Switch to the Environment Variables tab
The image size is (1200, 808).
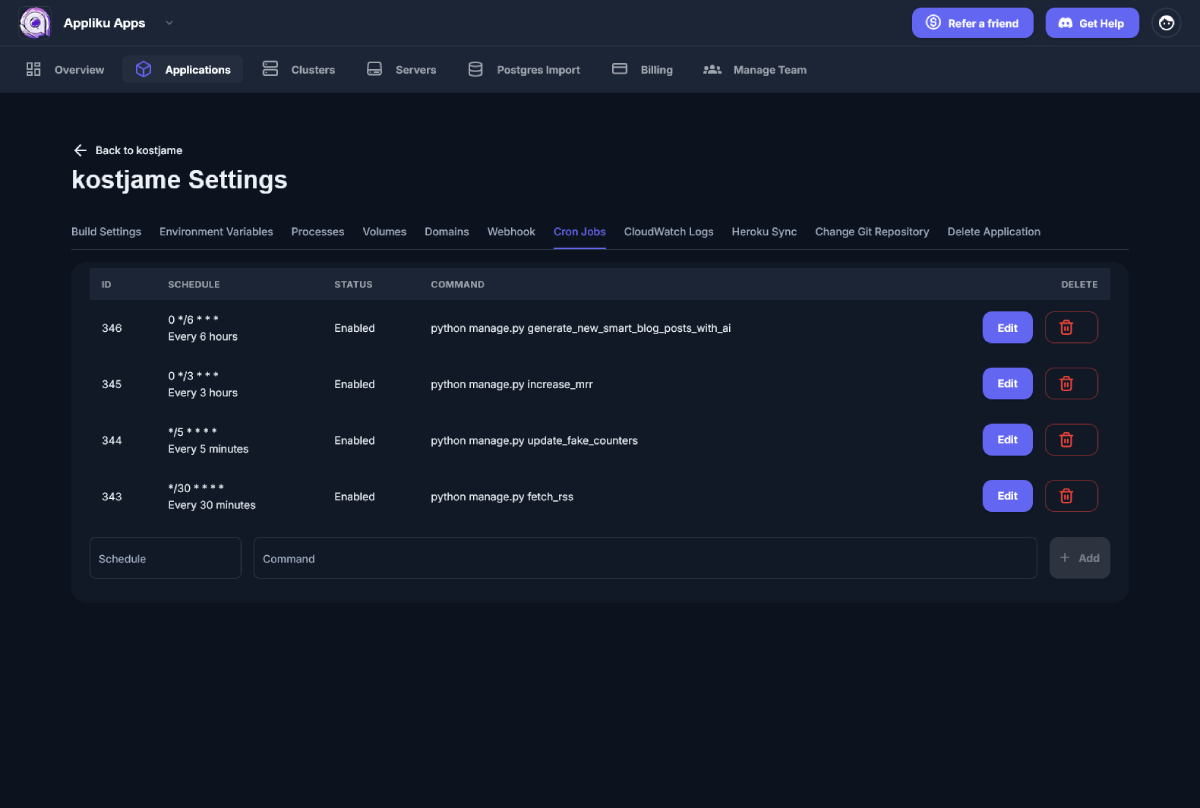(216, 231)
